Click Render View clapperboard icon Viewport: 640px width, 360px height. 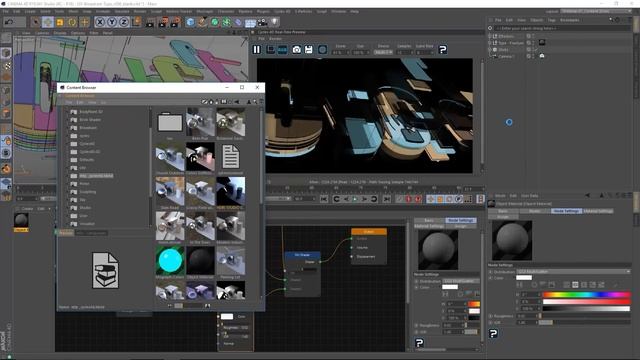tap(150, 22)
